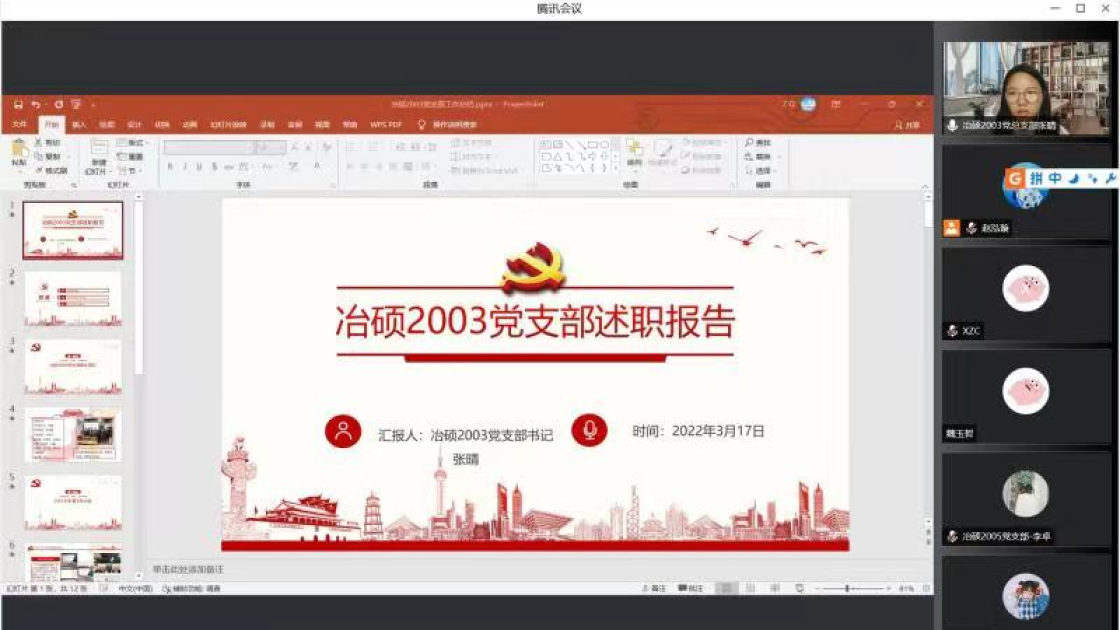Expand the Layout (版式) dropdown in slides group
Screen dimensions: 1120x630
[x=131, y=143]
